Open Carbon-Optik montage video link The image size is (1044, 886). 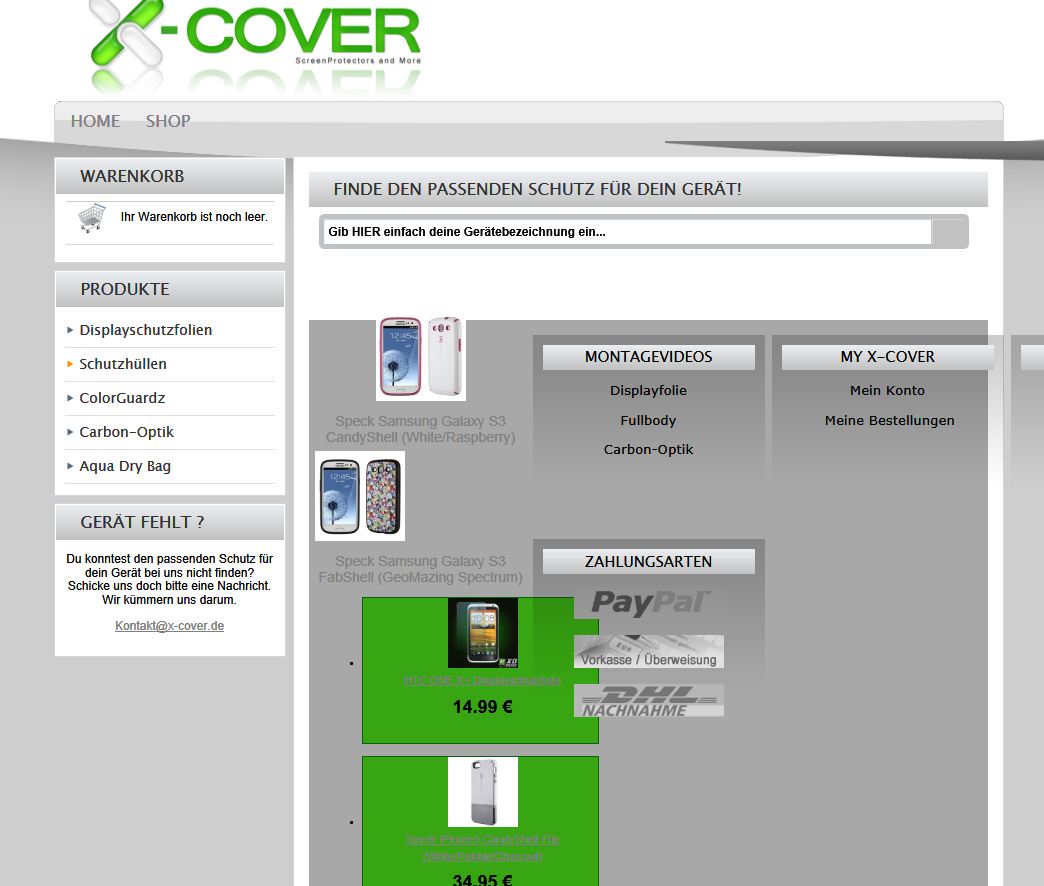[648, 449]
